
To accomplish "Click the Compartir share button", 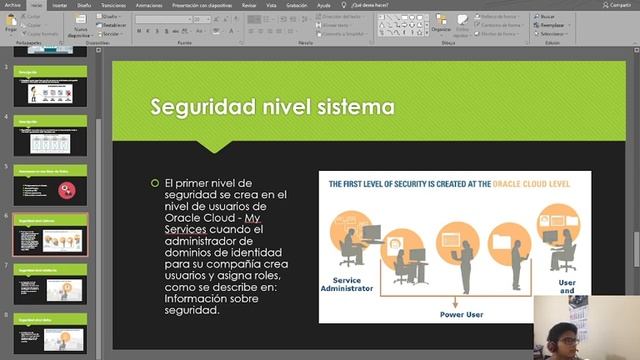I will (617, 5).
